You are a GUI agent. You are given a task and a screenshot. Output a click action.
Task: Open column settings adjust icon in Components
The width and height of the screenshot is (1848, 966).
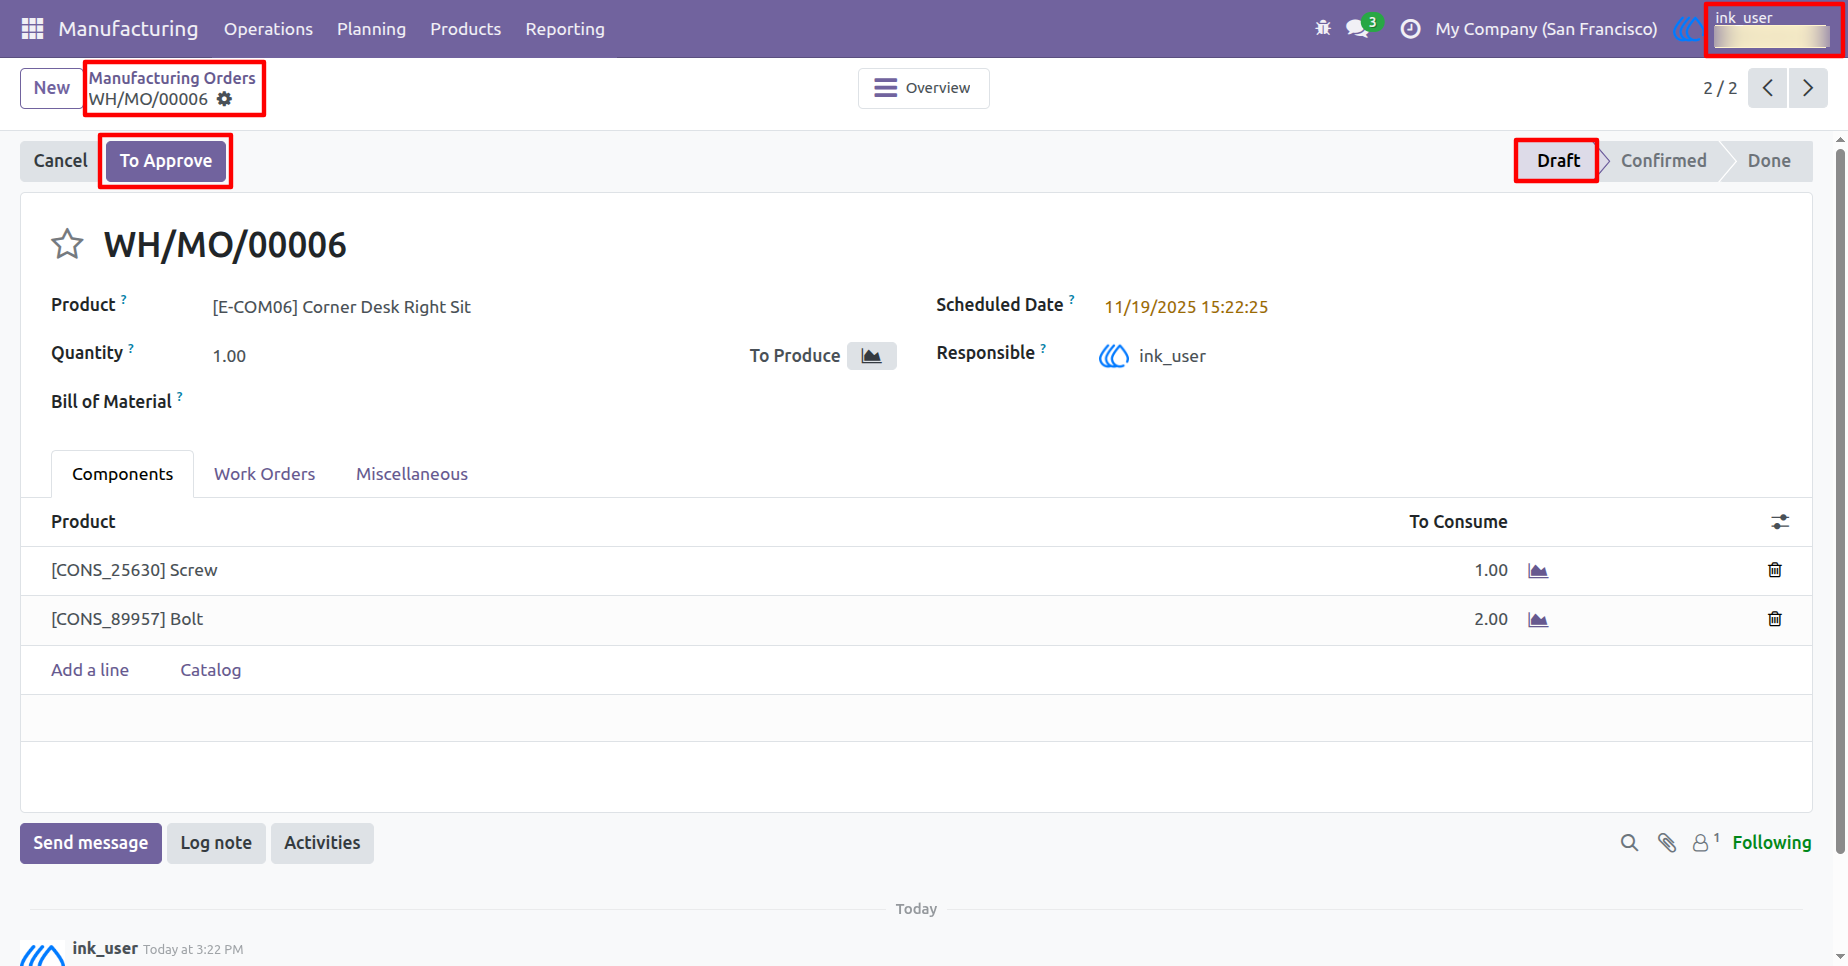coord(1780,522)
